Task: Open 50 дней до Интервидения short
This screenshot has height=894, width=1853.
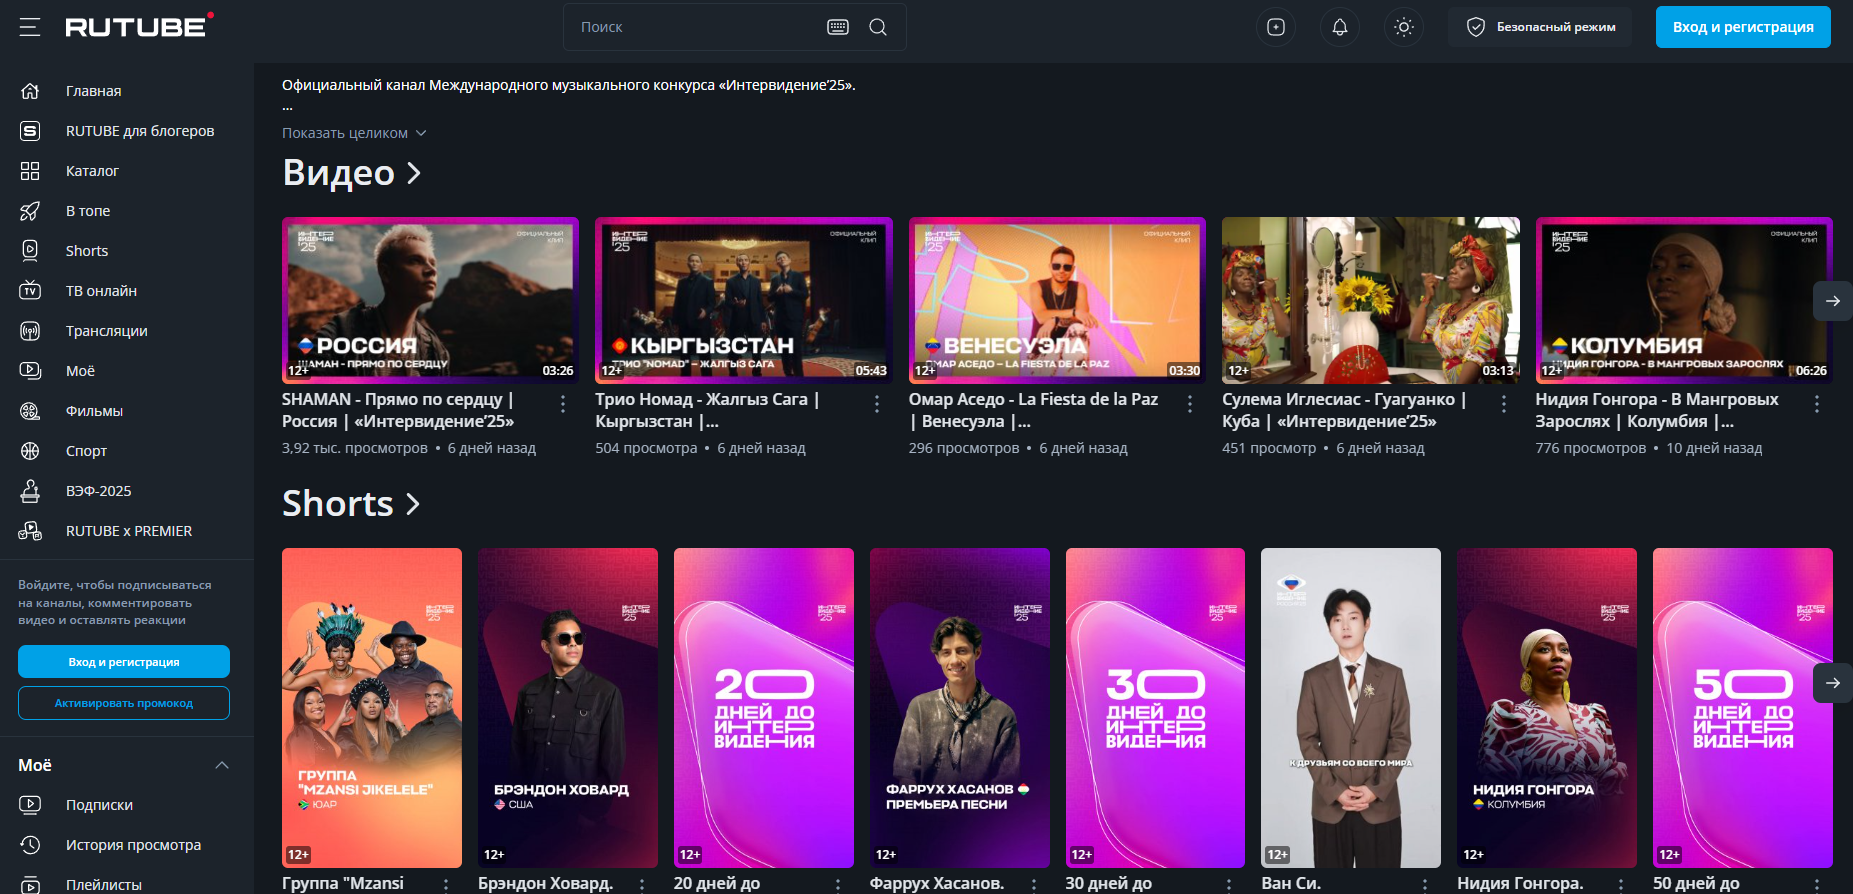Action: 1743,708
